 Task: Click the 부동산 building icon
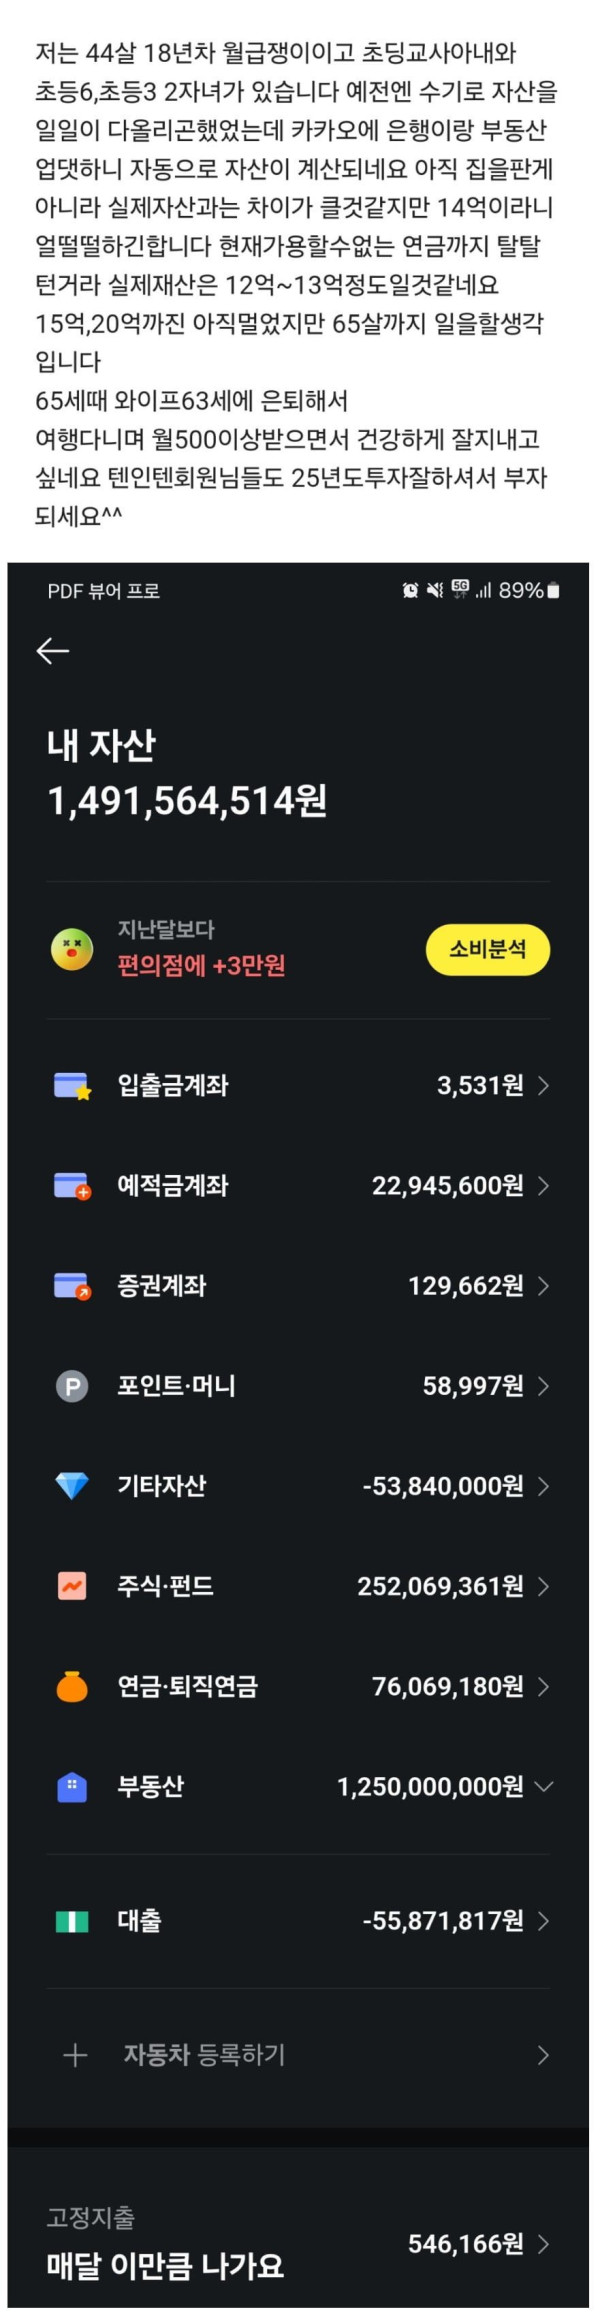point(72,1786)
